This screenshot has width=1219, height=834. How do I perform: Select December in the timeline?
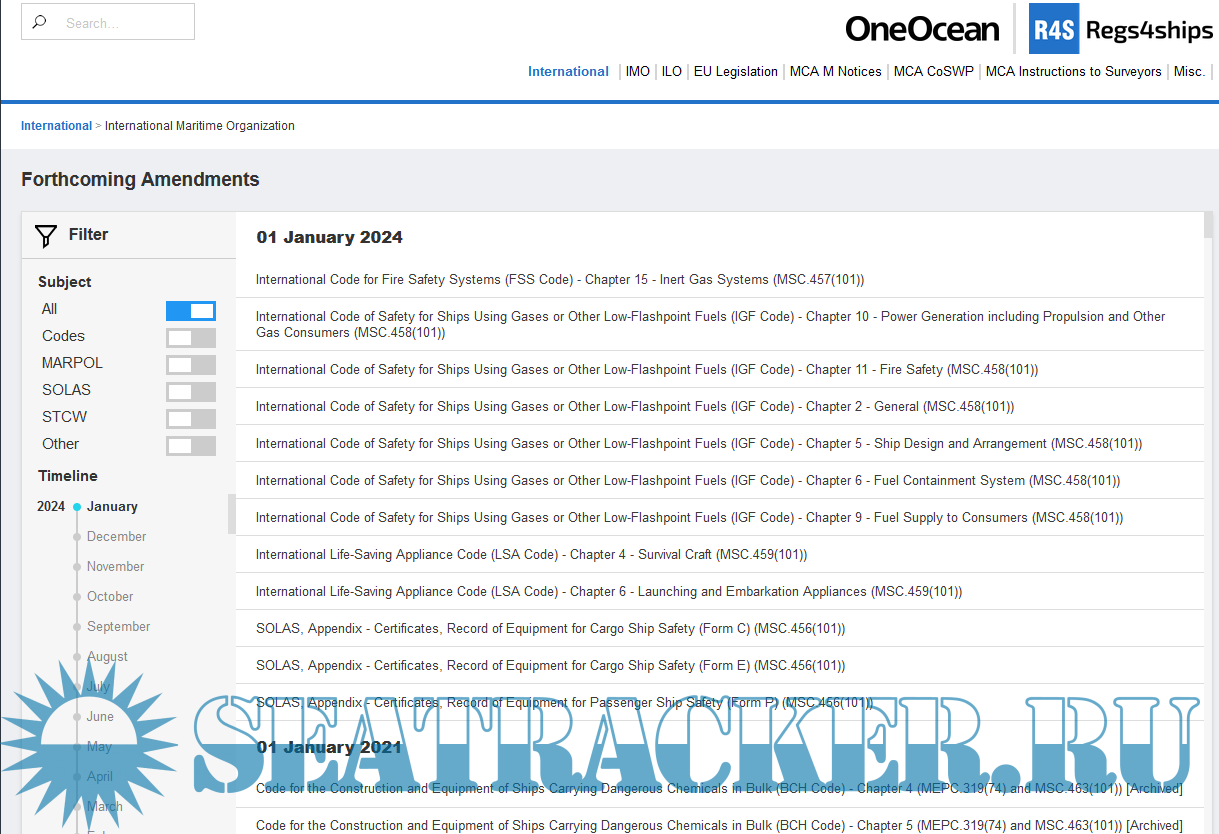[116, 537]
